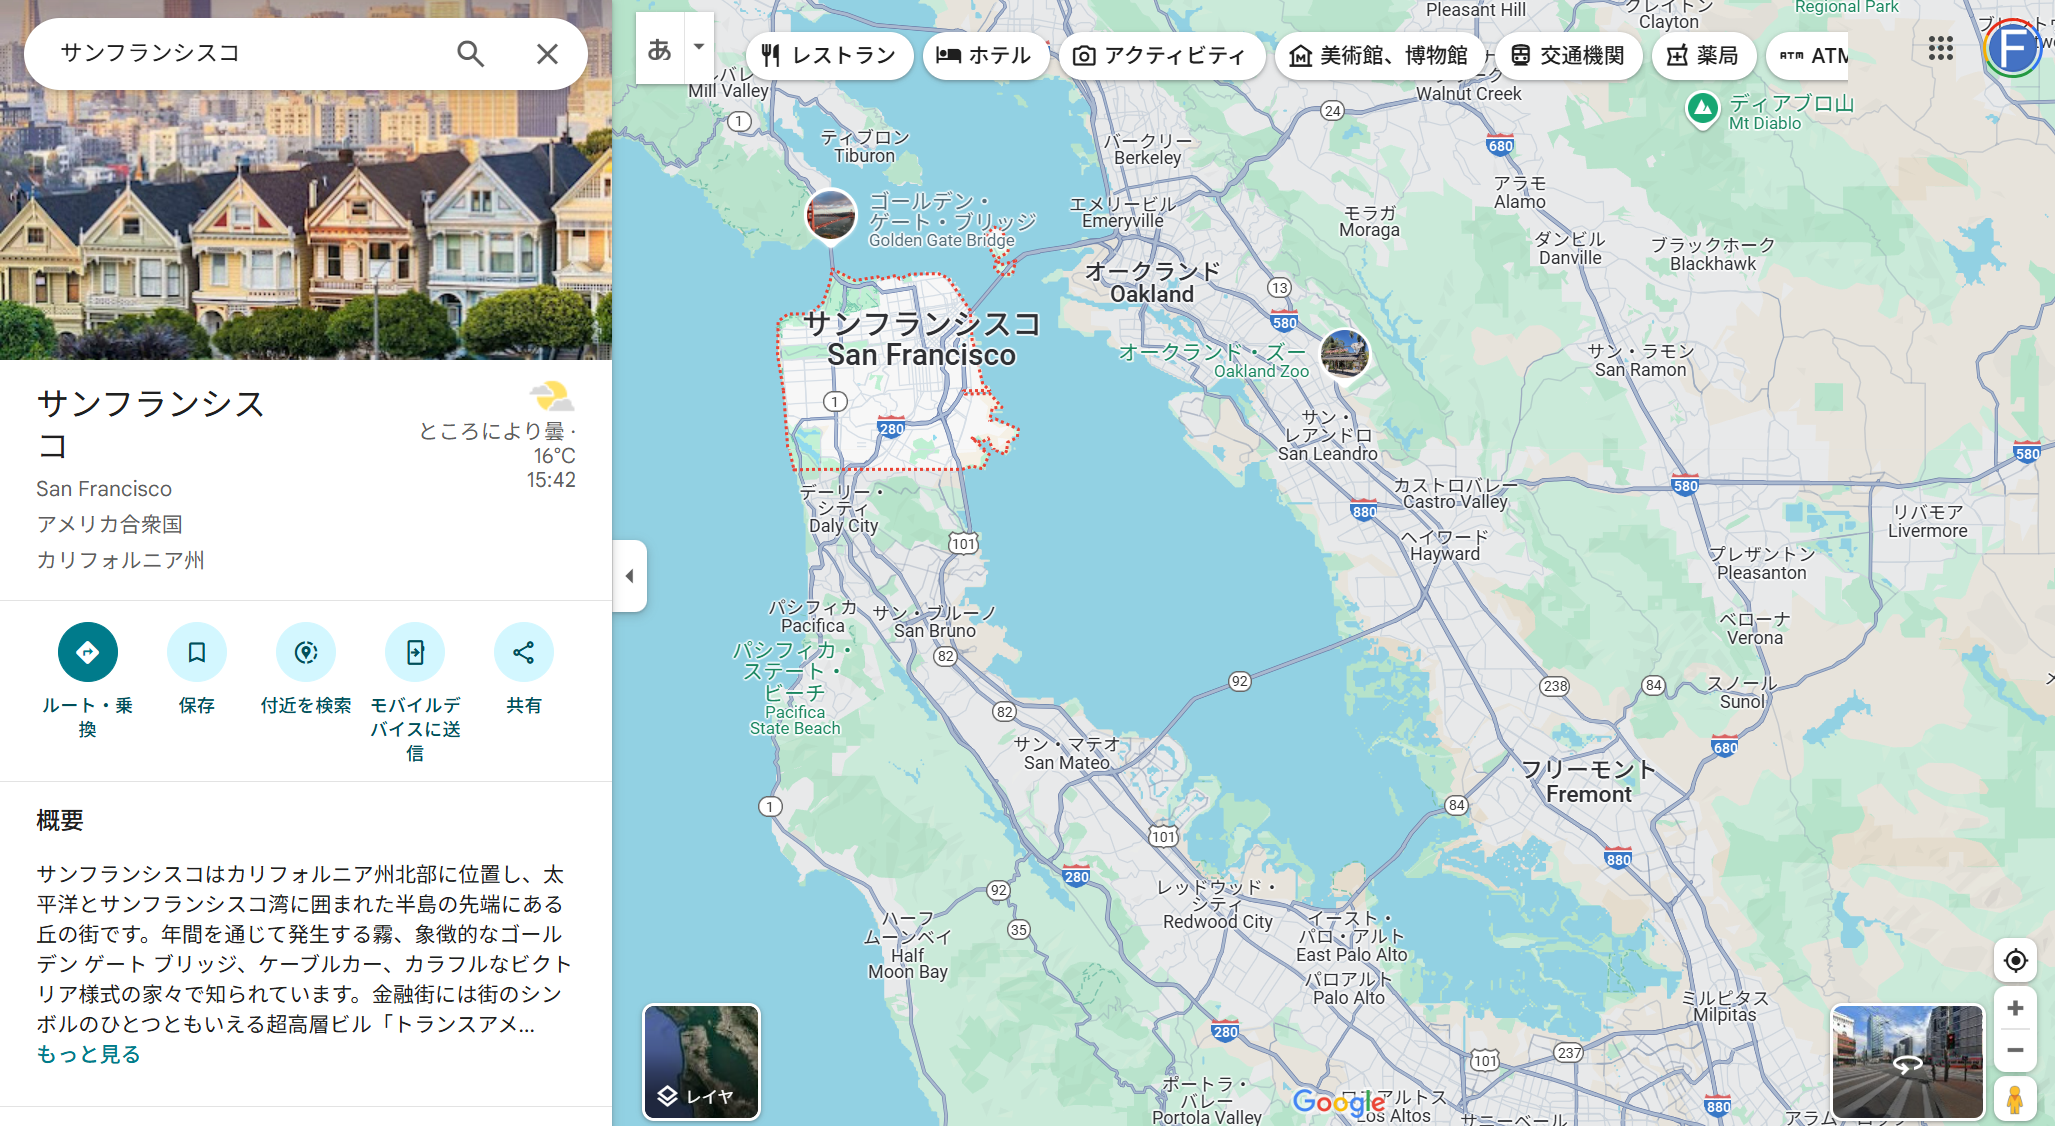Click the Pleasanton map label
2055x1126 pixels.
tap(1762, 563)
